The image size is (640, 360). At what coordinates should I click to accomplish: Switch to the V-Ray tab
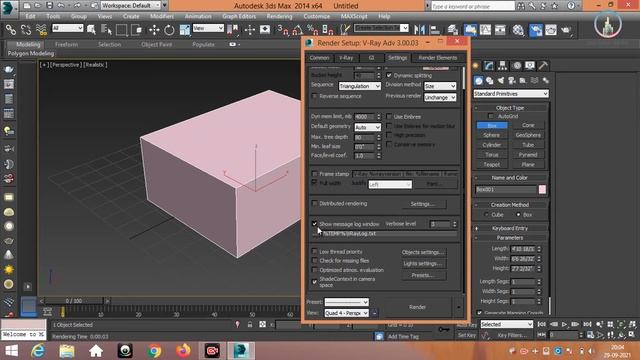tap(346, 58)
